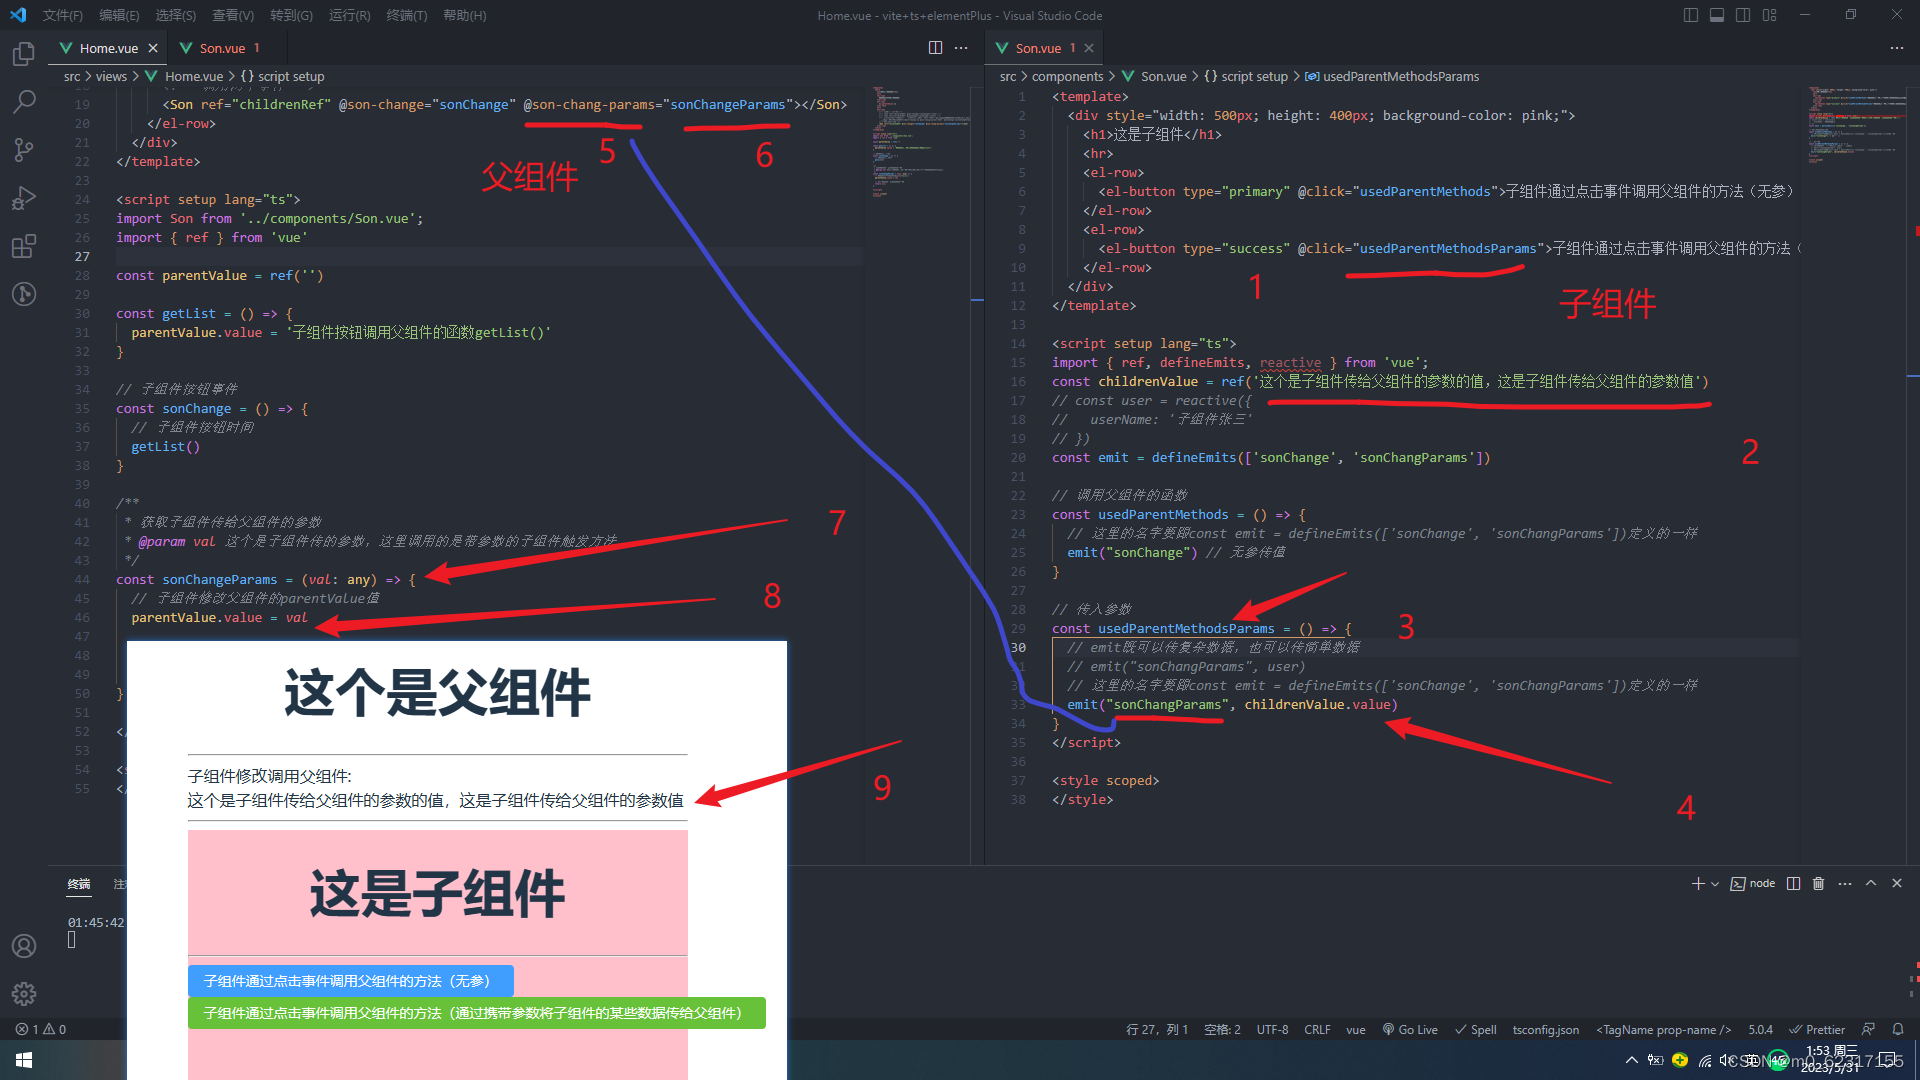Add a new terminal with plus icon
This screenshot has height=1080, width=1920.
pyautogui.click(x=1698, y=884)
